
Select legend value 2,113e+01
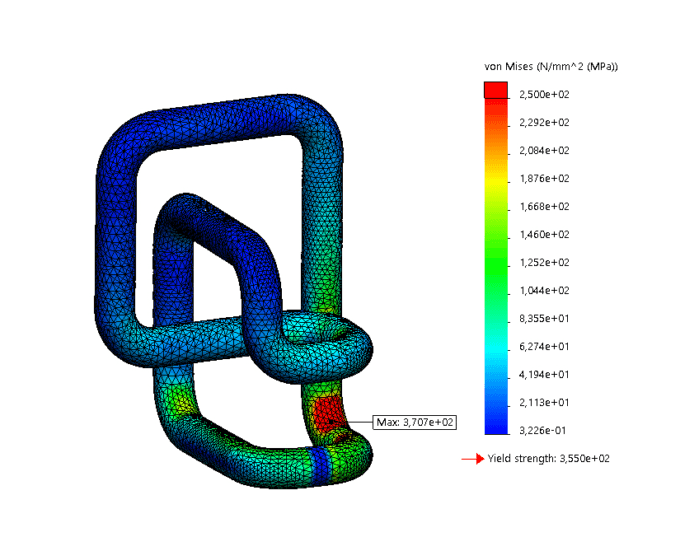pyautogui.click(x=544, y=403)
